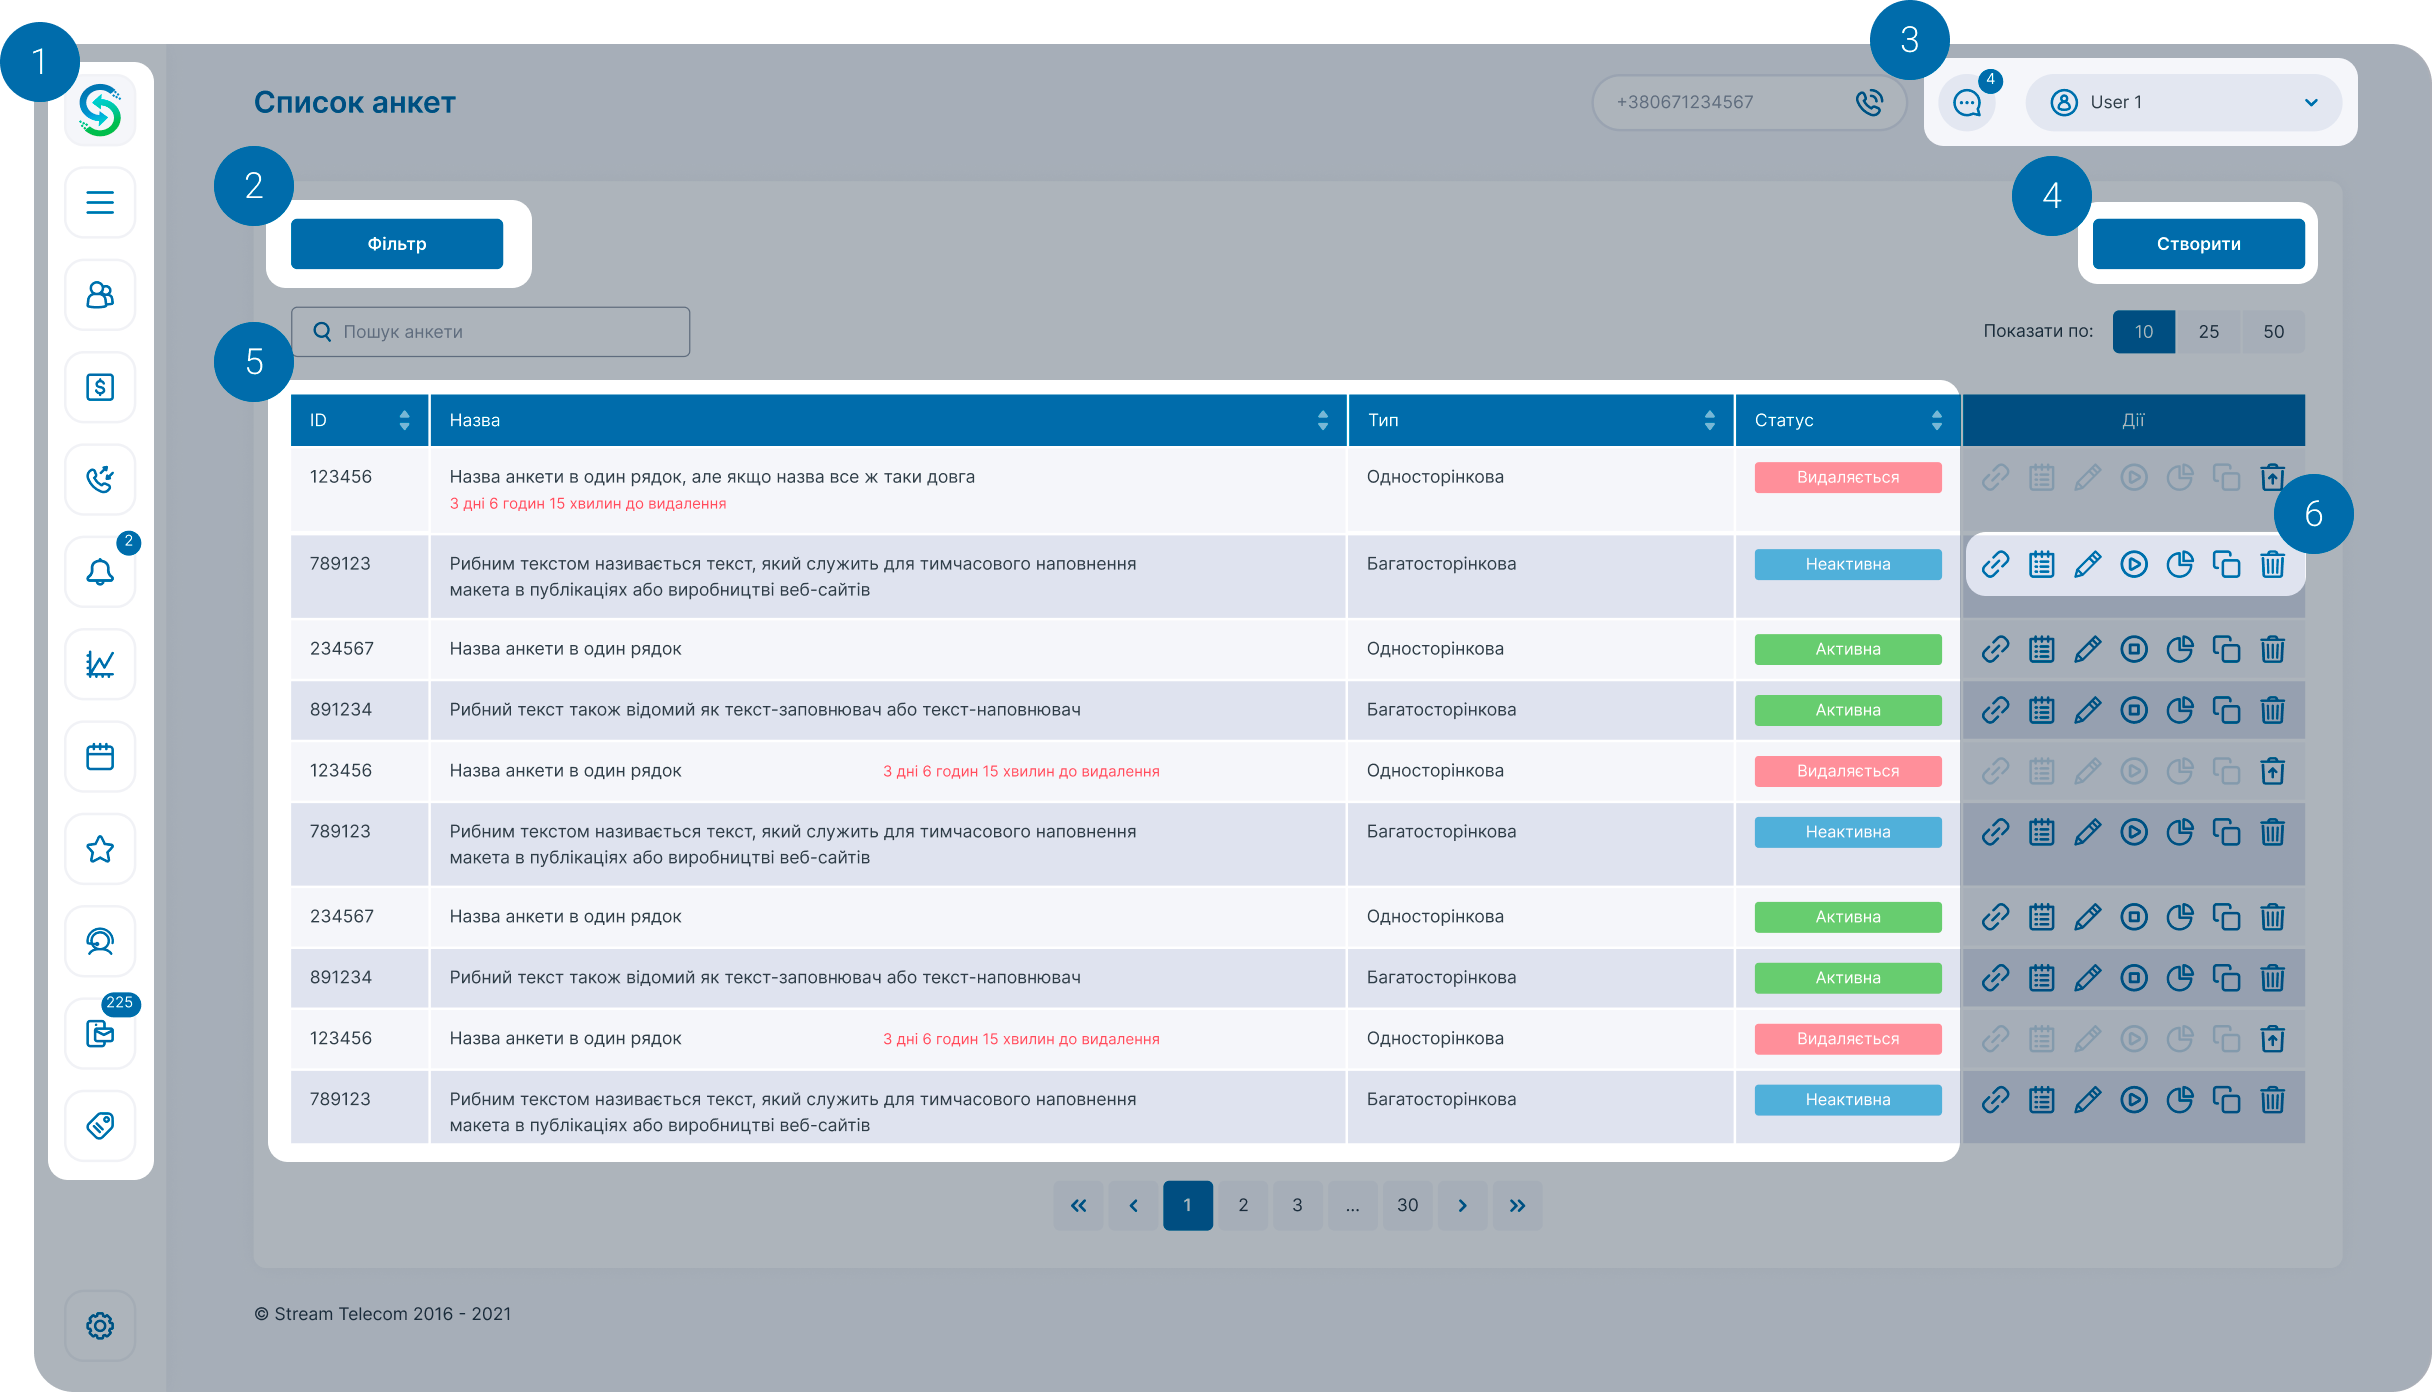Screen dimensions: 2432x1392
Task: Open the calendar icon in the sidebar
Action: point(100,757)
